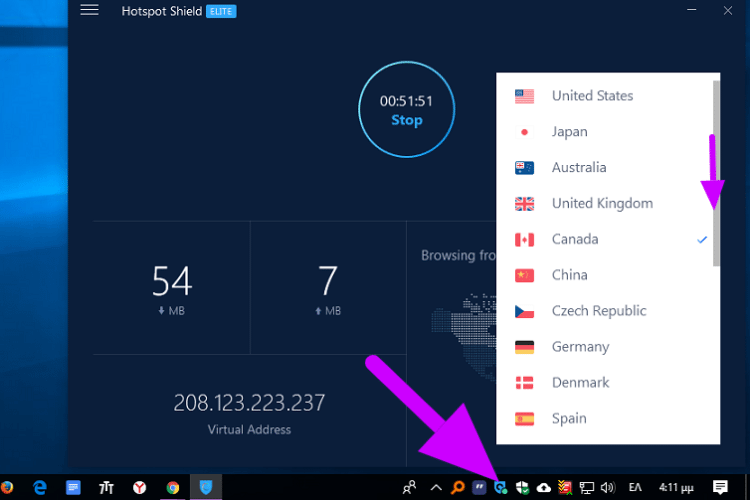This screenshot has height=500, width=750.
Task: Click the China flag icon
Action: tap(524, 276)
